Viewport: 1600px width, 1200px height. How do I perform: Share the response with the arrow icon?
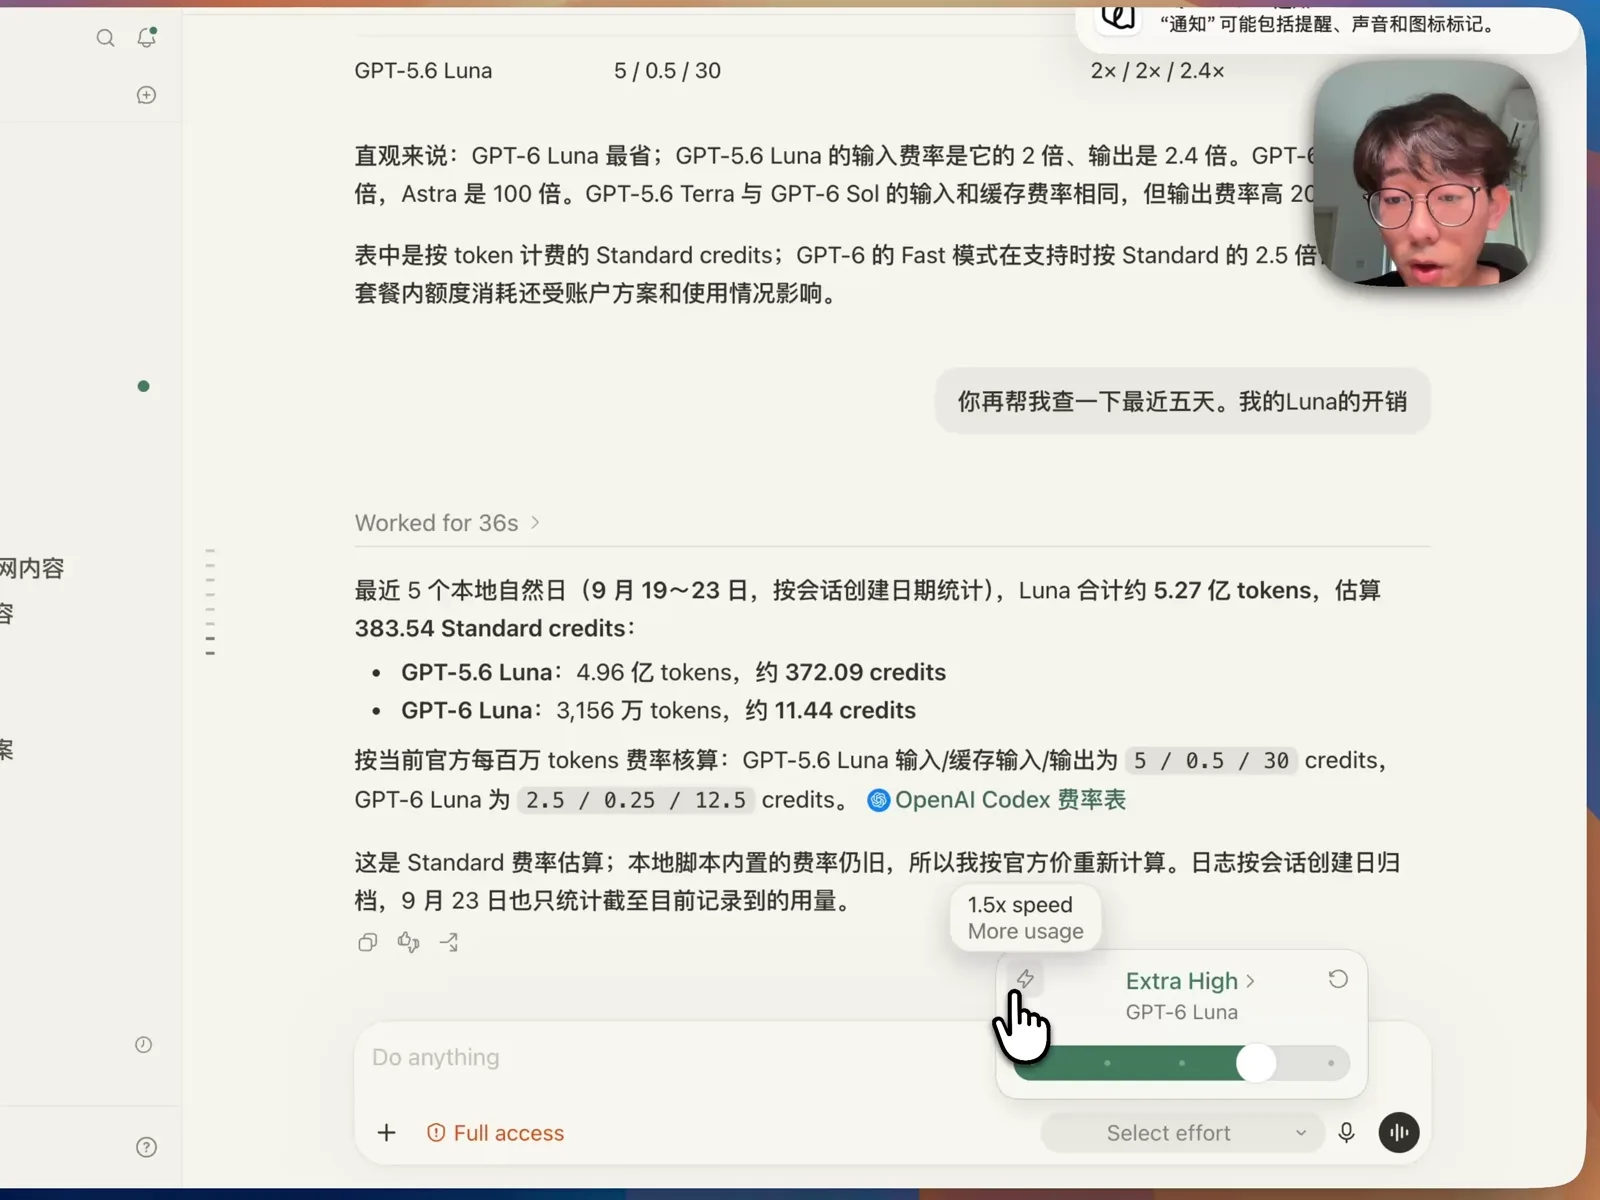tap(449, 942)
